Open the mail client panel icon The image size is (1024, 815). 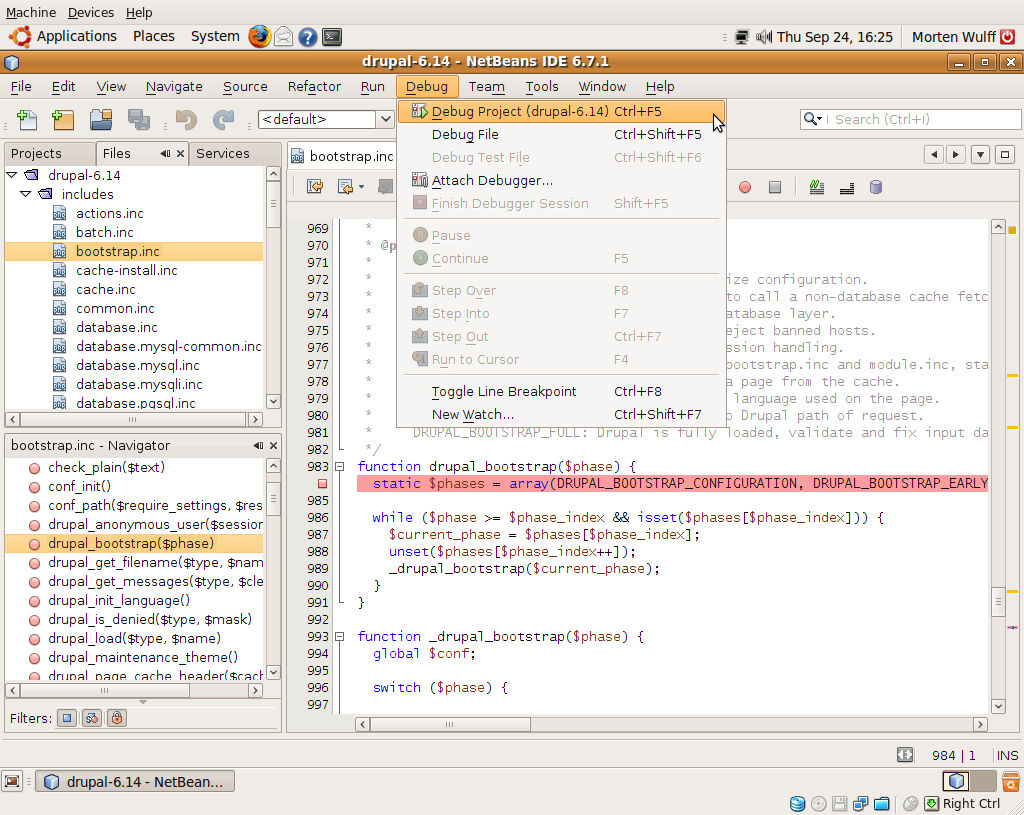(x=283, y=37)
